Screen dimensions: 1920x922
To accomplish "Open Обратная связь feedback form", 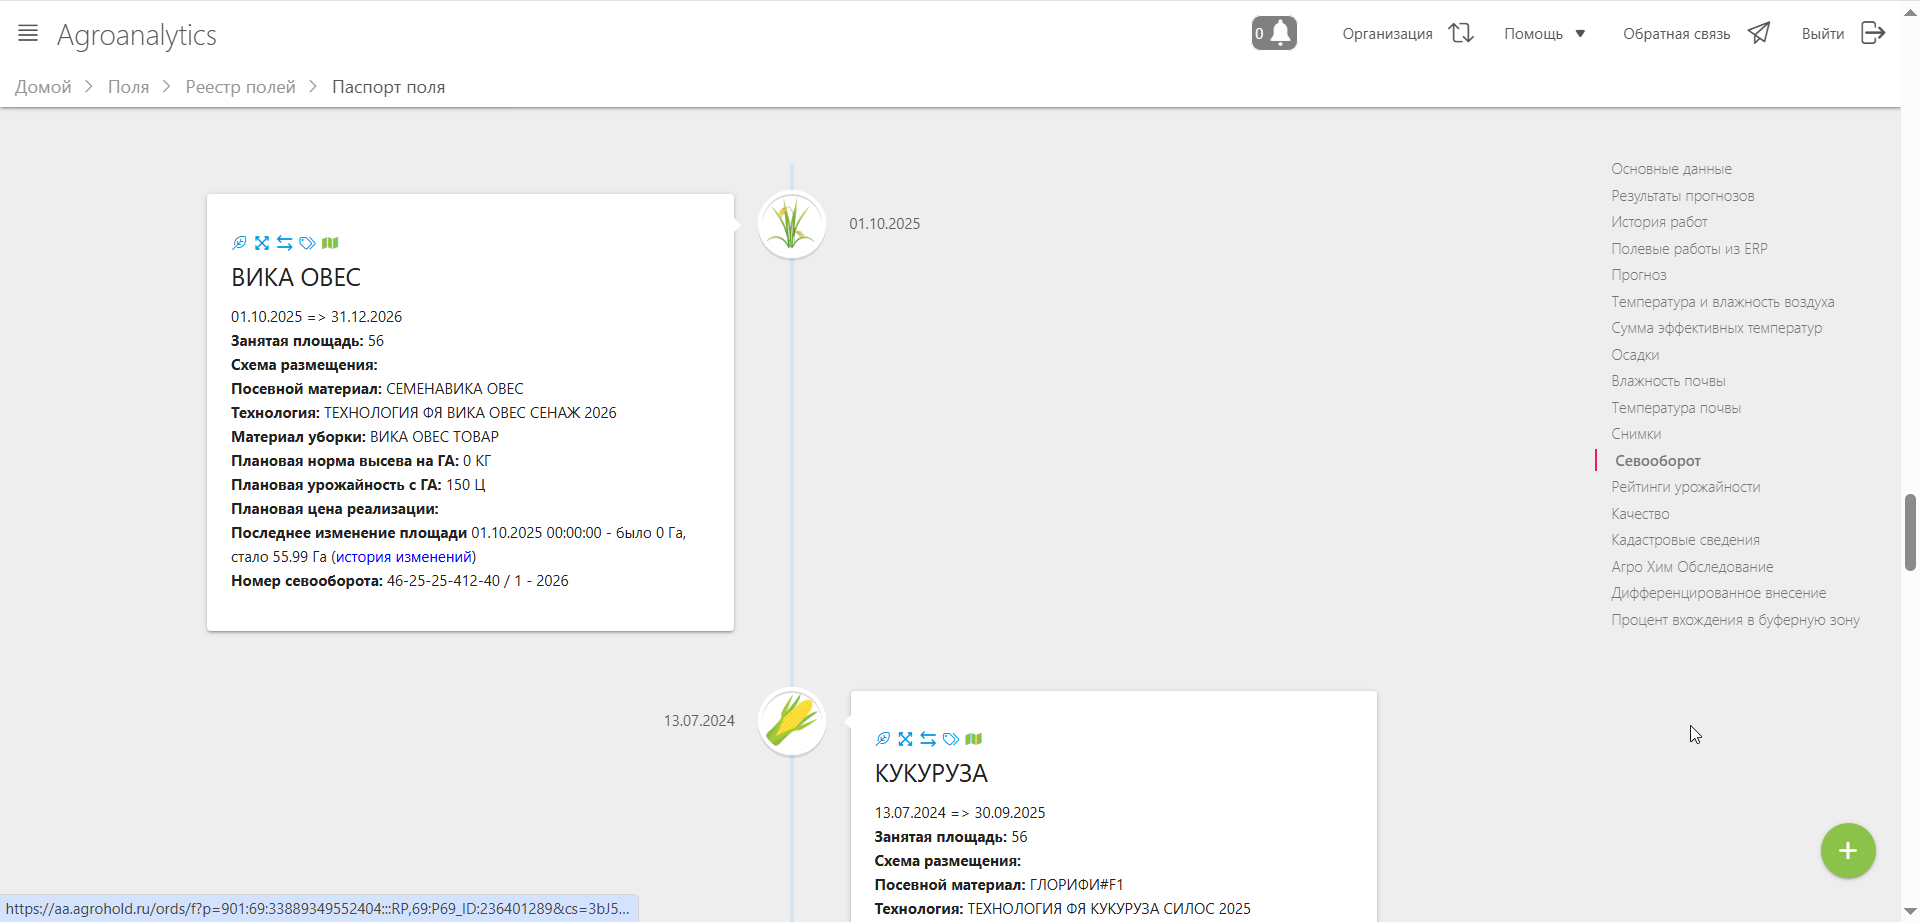I will pyautogui.click(x=1696, y=34).
